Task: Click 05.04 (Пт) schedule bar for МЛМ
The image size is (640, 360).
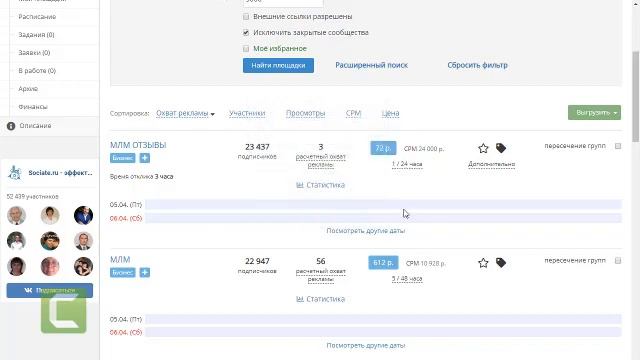Action: click(383, 319)
